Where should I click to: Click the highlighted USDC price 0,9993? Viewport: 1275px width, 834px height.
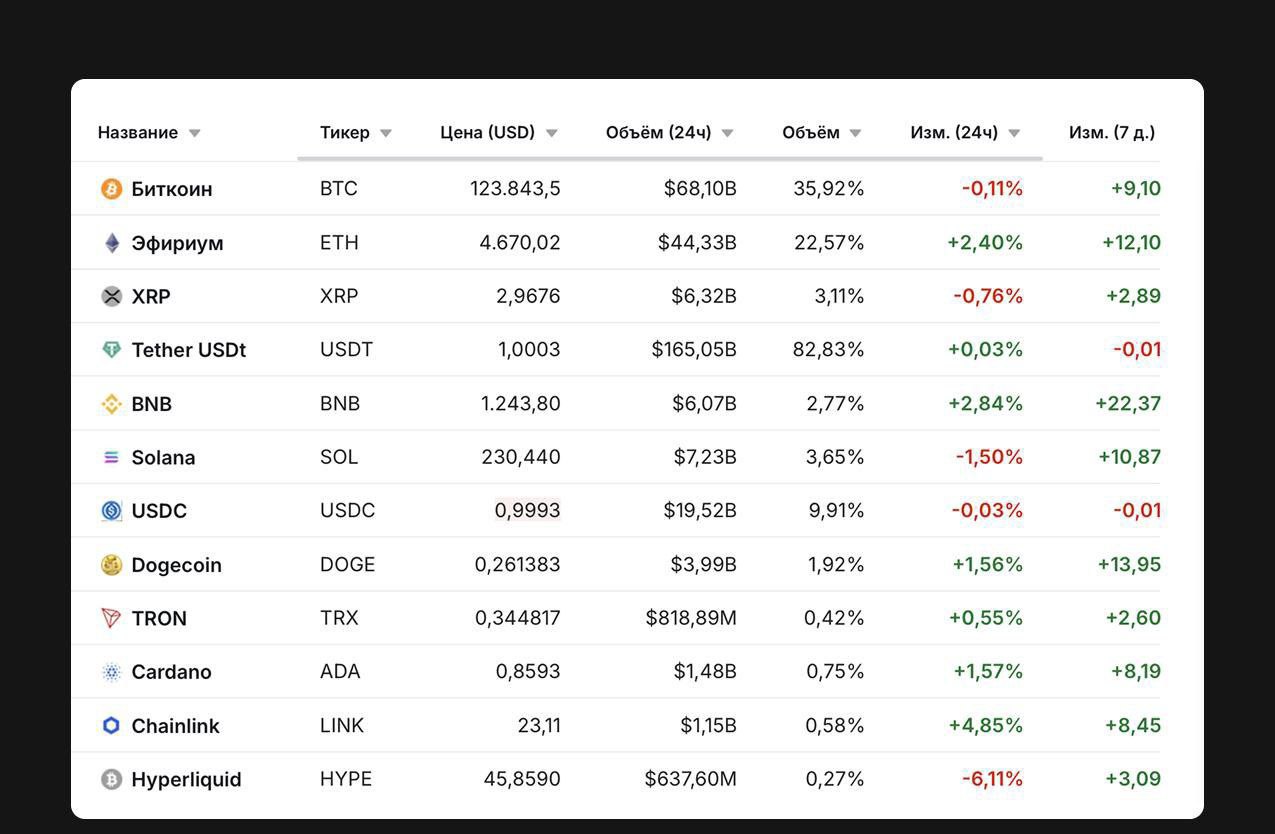(527, 511)
